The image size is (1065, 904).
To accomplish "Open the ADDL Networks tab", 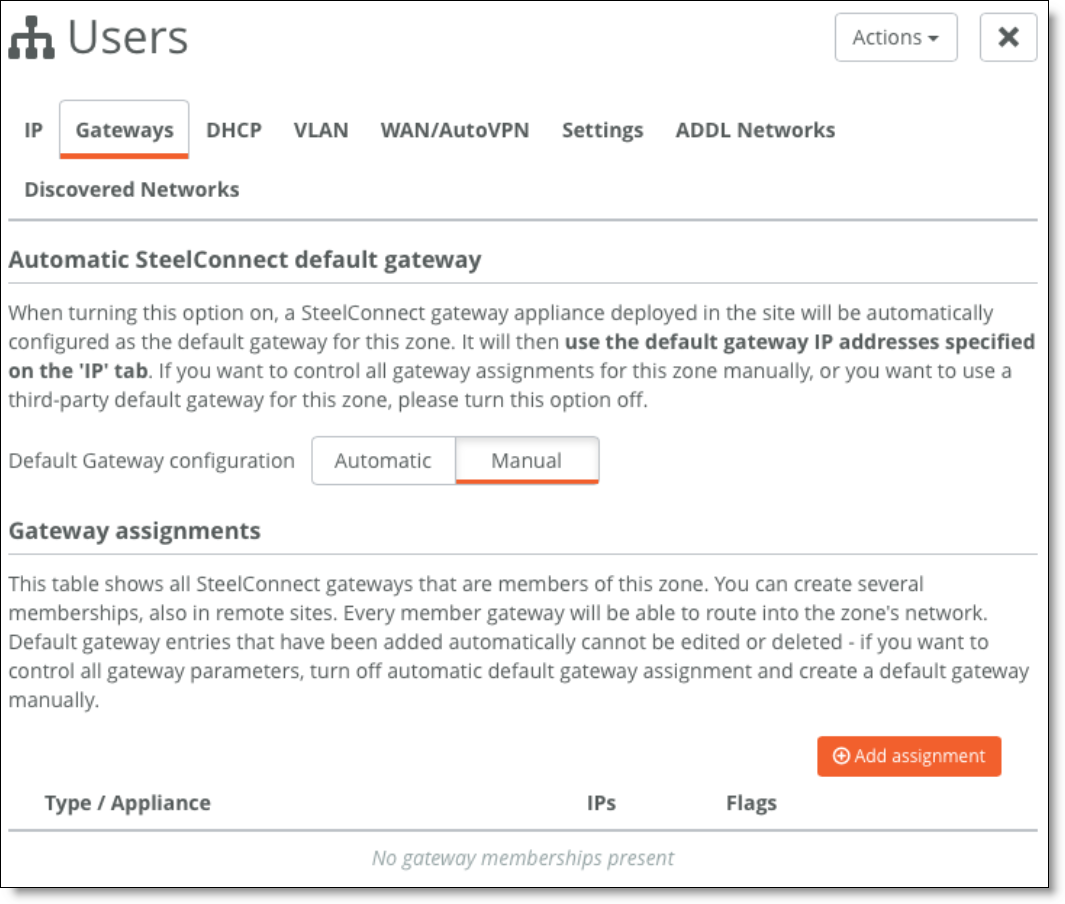I will [755, 130].
